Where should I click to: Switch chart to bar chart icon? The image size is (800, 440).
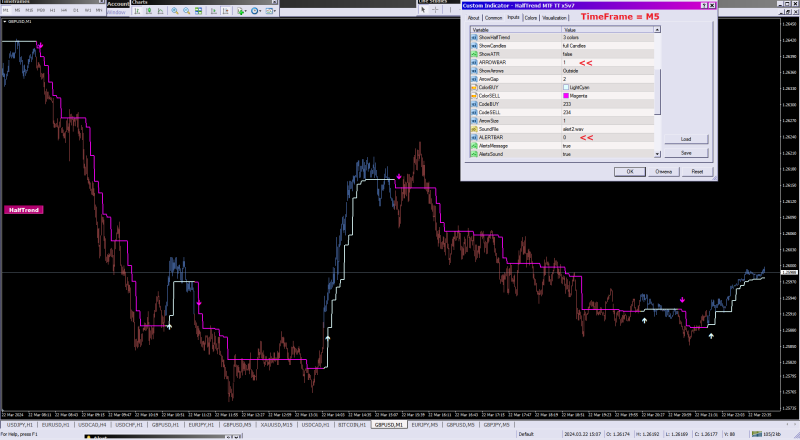pyautogui.click(x=137, y=11)
